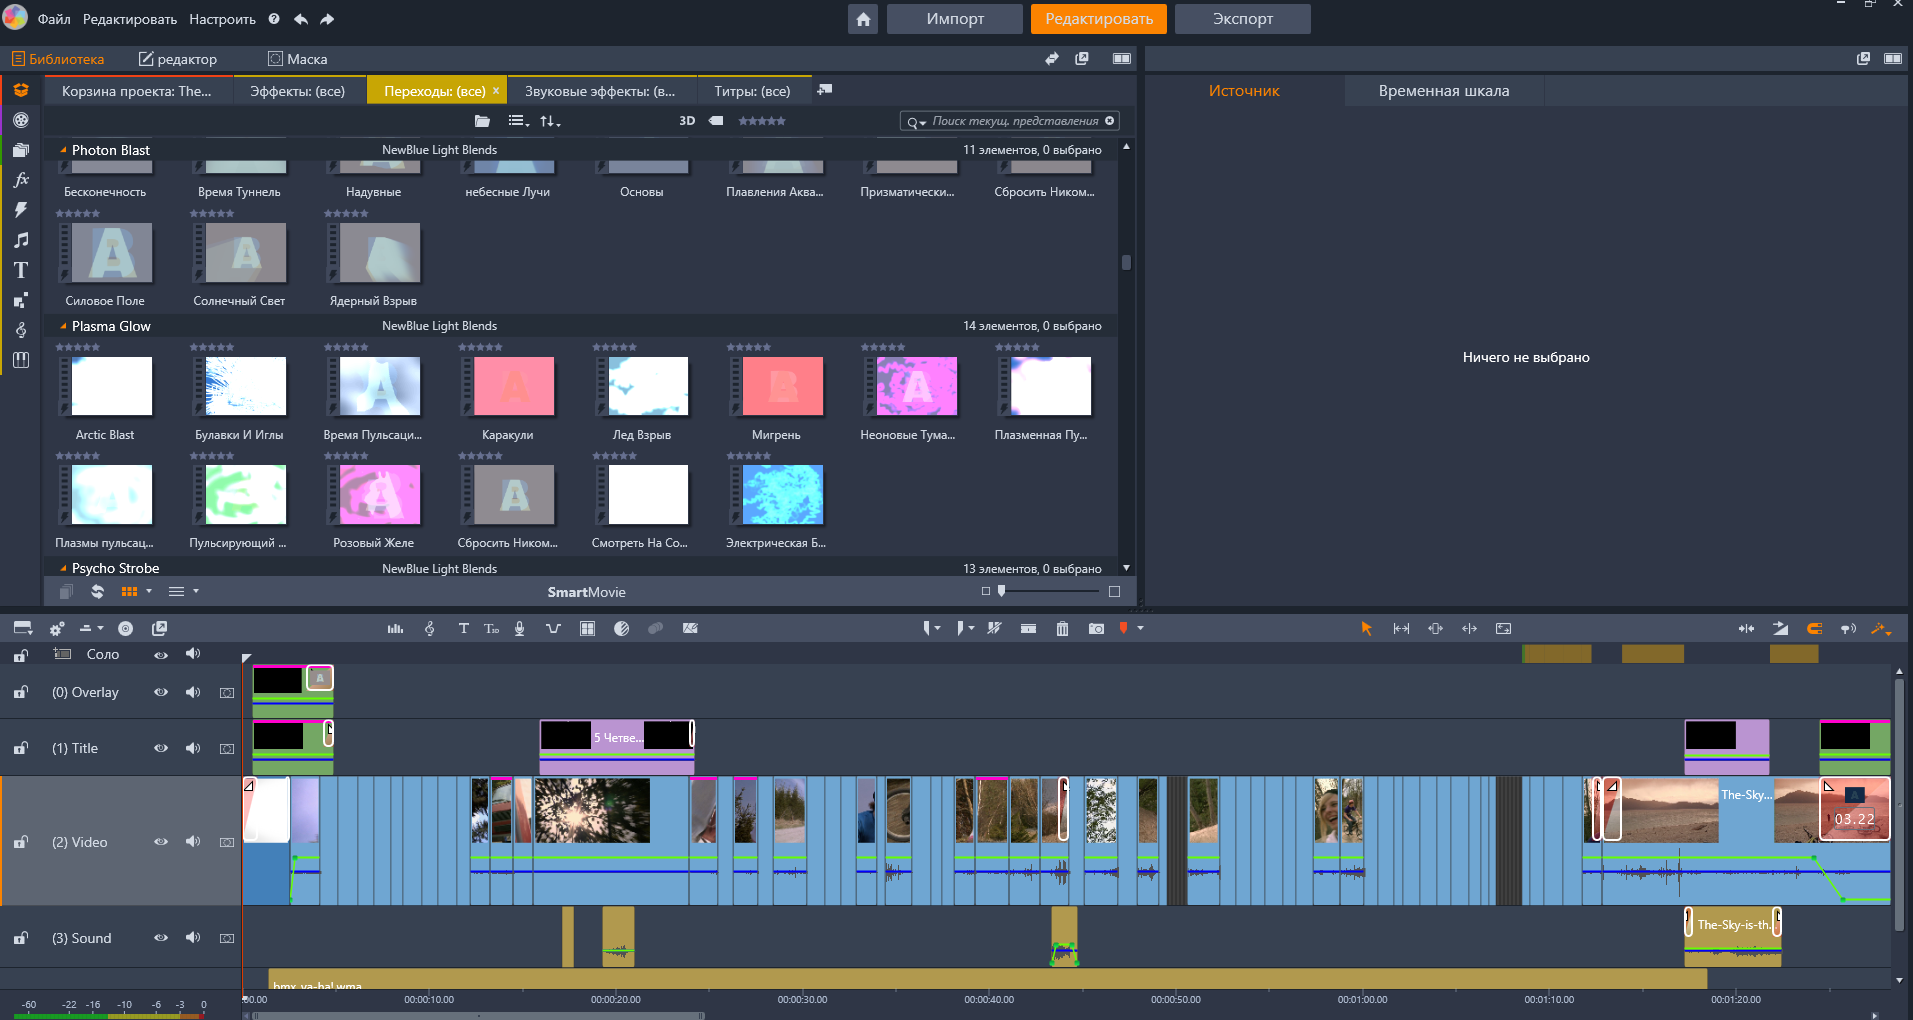This screenshot has width=1913, height=1020.
Task: Click the Экспорт button
Action: [x=1243, y=19]
